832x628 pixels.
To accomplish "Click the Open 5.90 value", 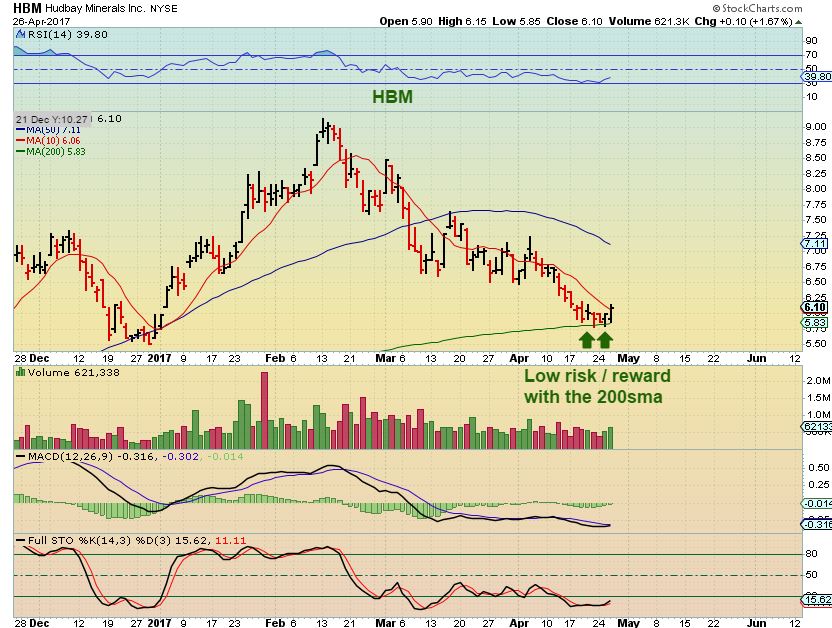I will coord(406,22).
